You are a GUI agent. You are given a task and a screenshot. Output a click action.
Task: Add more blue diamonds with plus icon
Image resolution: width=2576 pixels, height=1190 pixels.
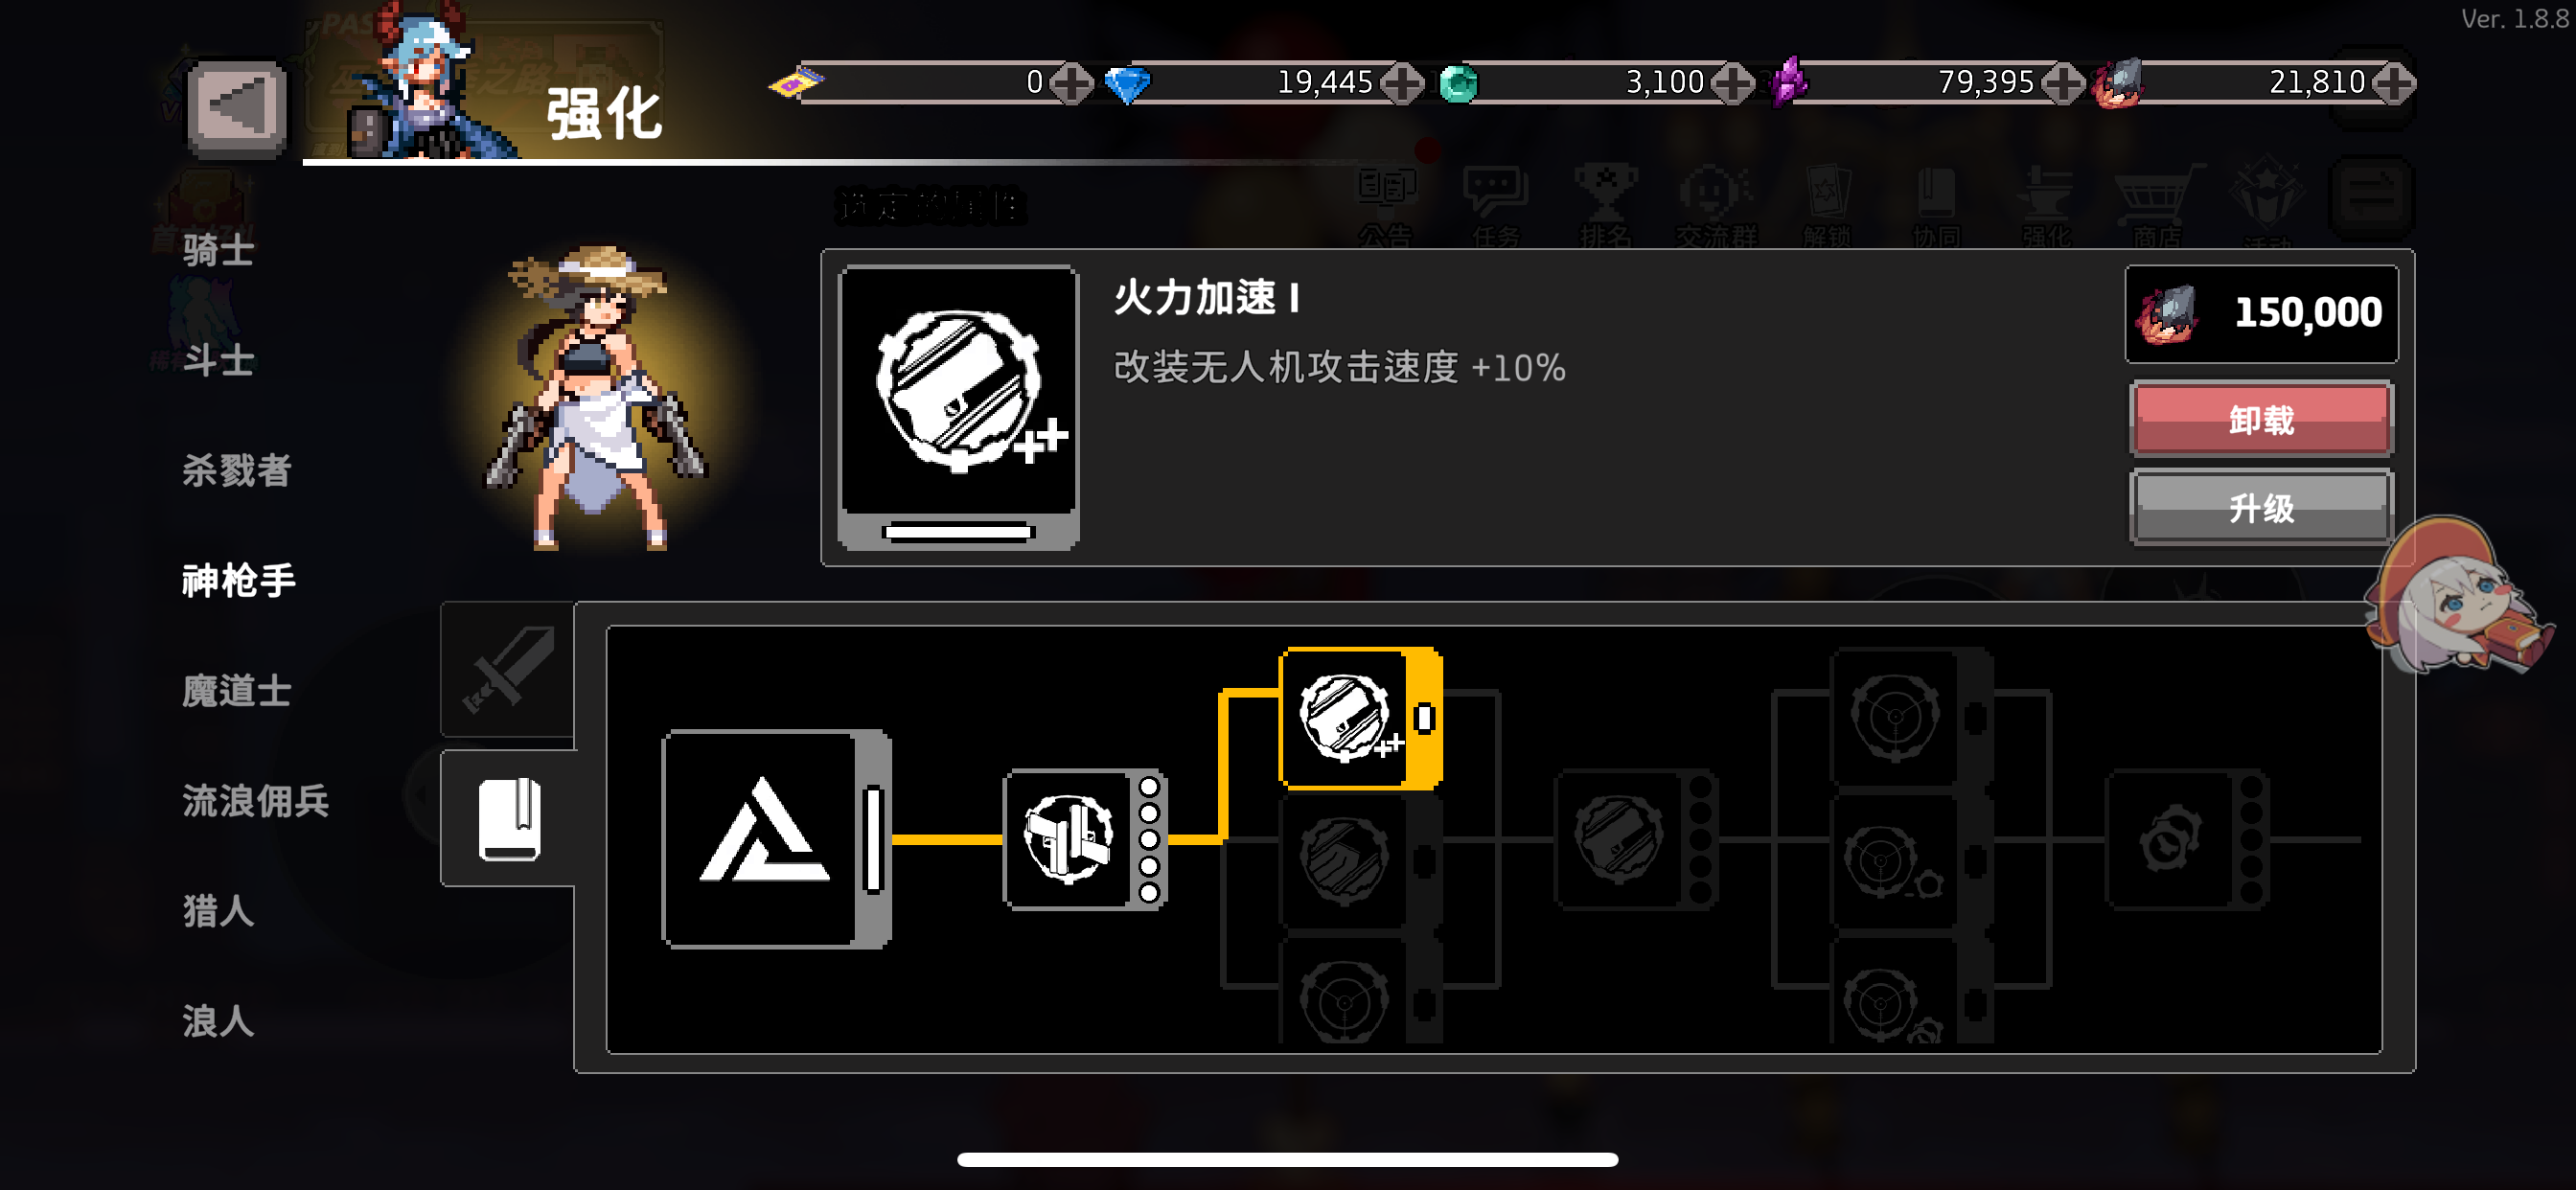click(1402, 83)
